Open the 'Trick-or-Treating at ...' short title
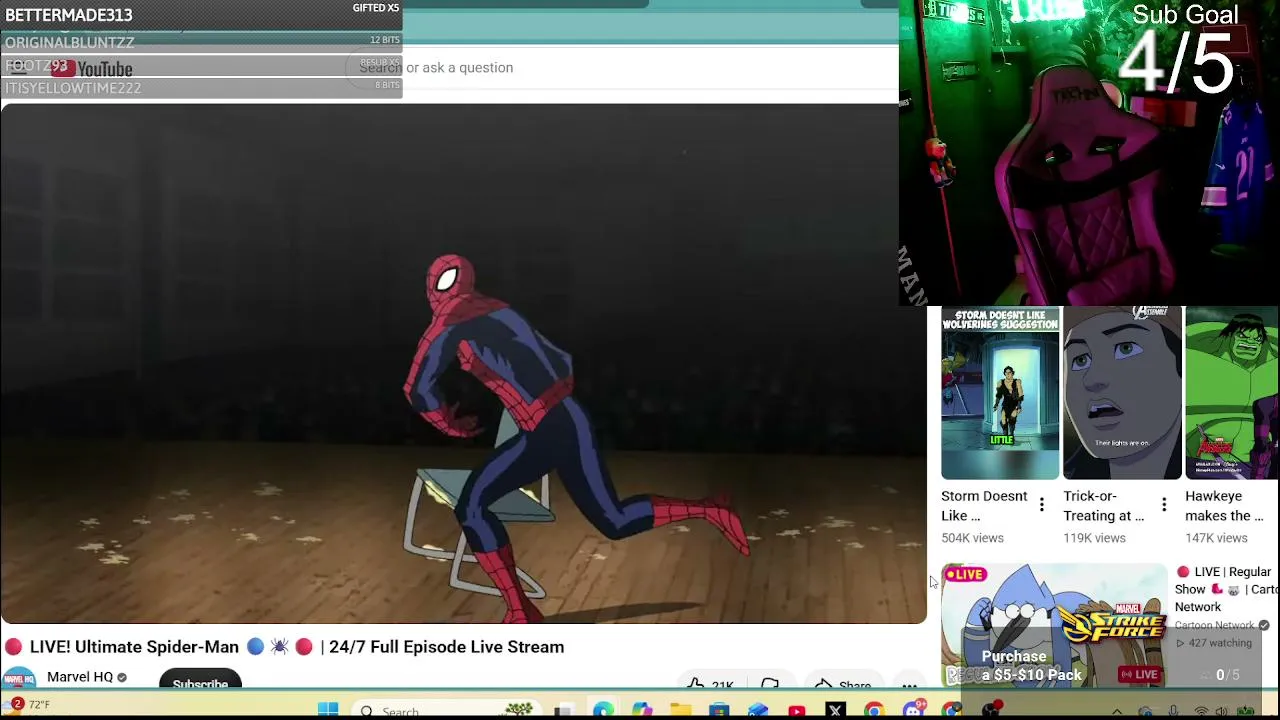 point(1104,506)
